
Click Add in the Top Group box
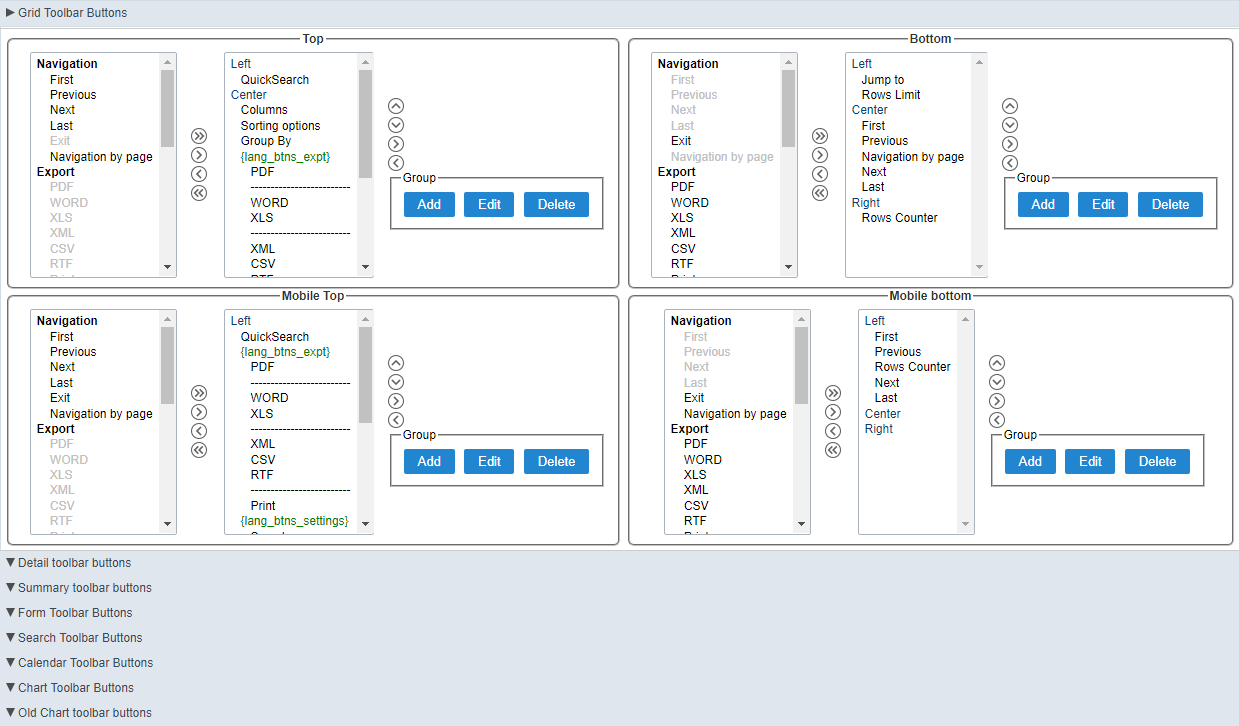pyautogui.click(x=429, y=203)
